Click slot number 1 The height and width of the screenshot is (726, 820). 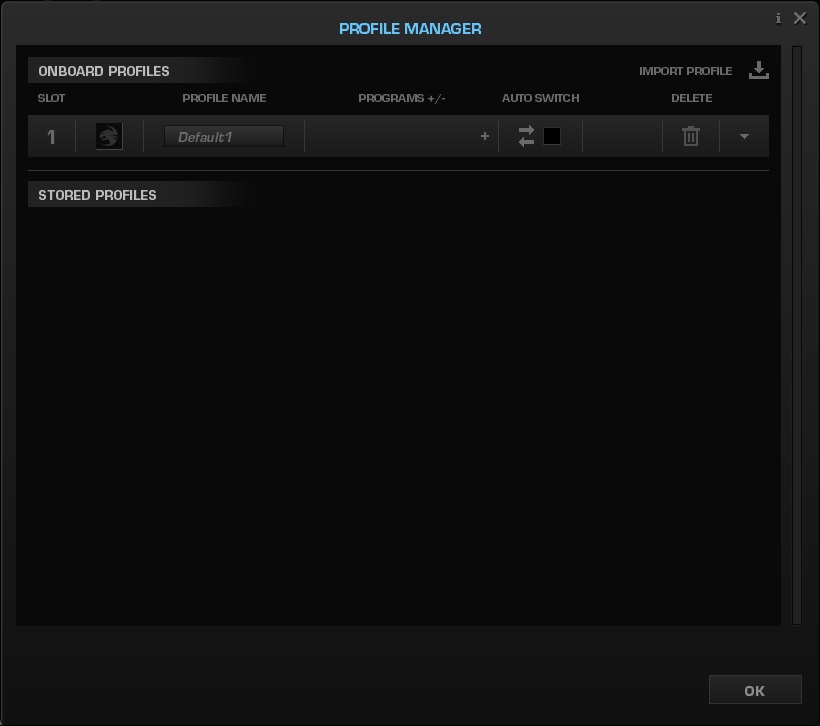[x=51, y=137]
